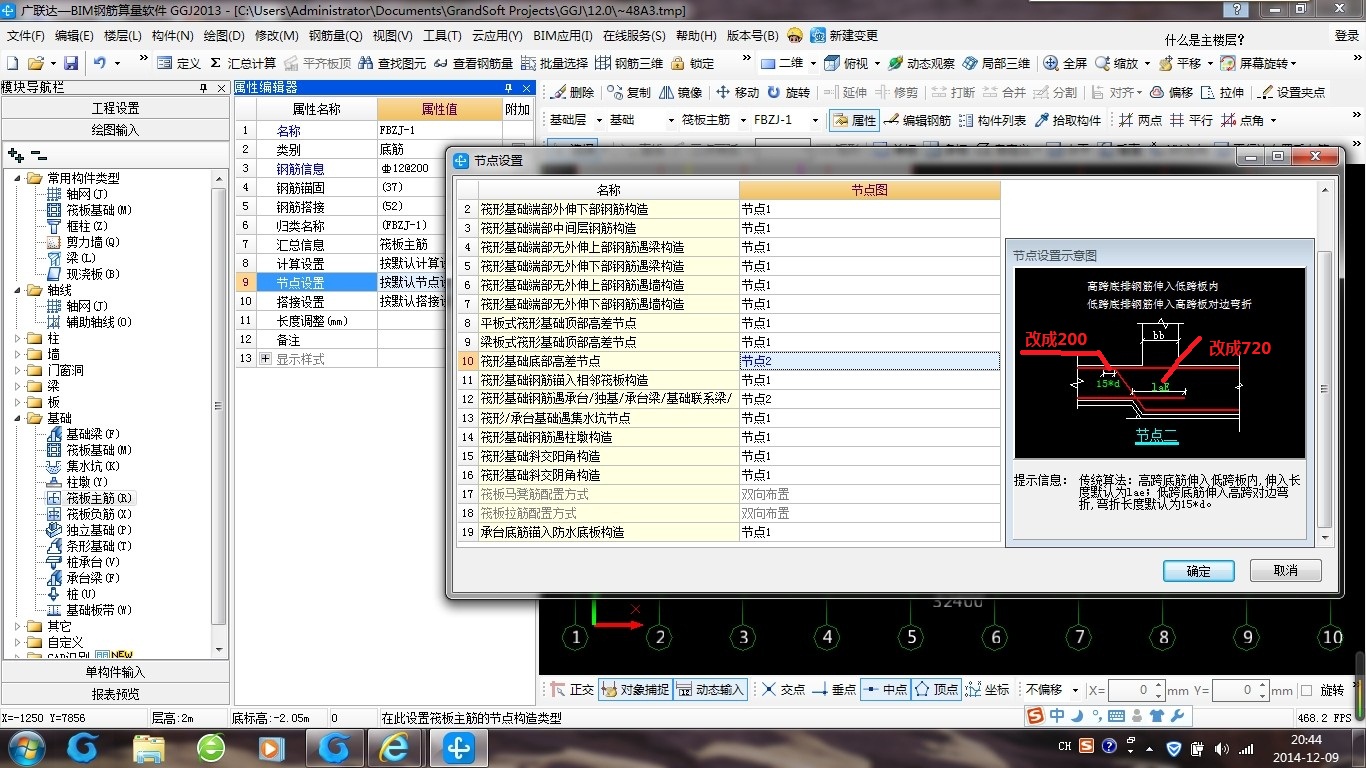The image size is (1366, 768).
Task: Click the new file icon
Action: point(11,63)
